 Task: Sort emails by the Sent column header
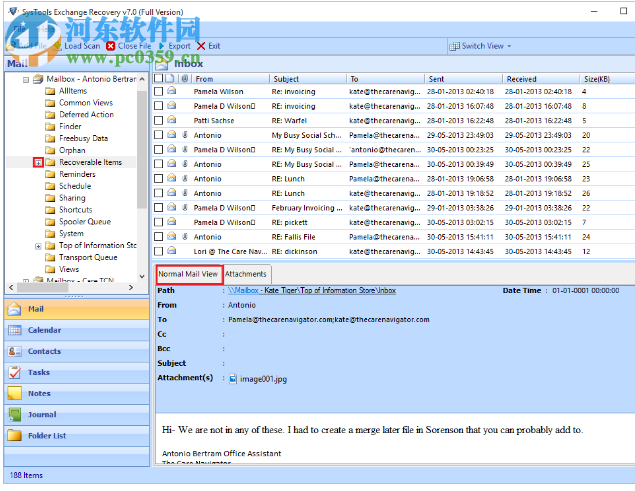[464, 79]
